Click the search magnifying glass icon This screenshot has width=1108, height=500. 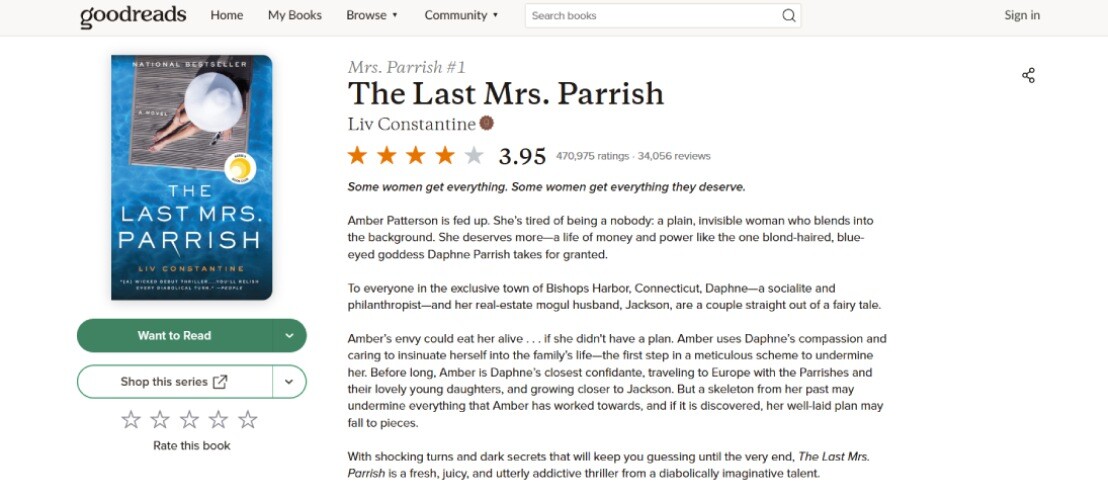tap(789, 16)
